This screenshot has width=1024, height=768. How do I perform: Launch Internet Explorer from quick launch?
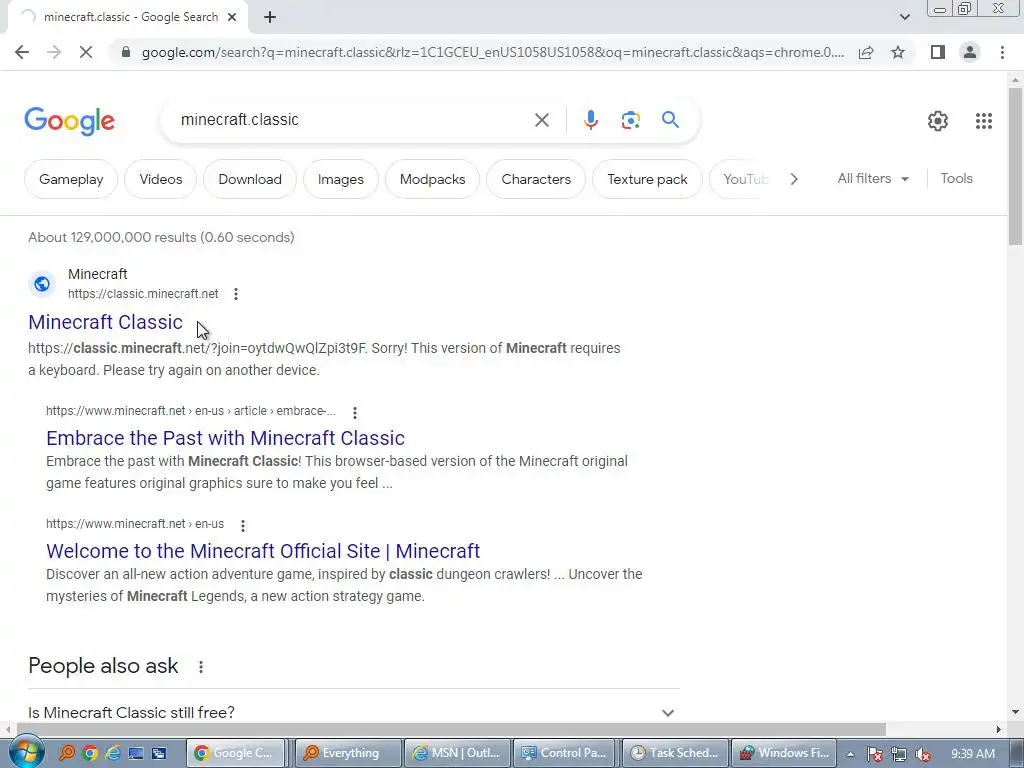pos(112,753)
